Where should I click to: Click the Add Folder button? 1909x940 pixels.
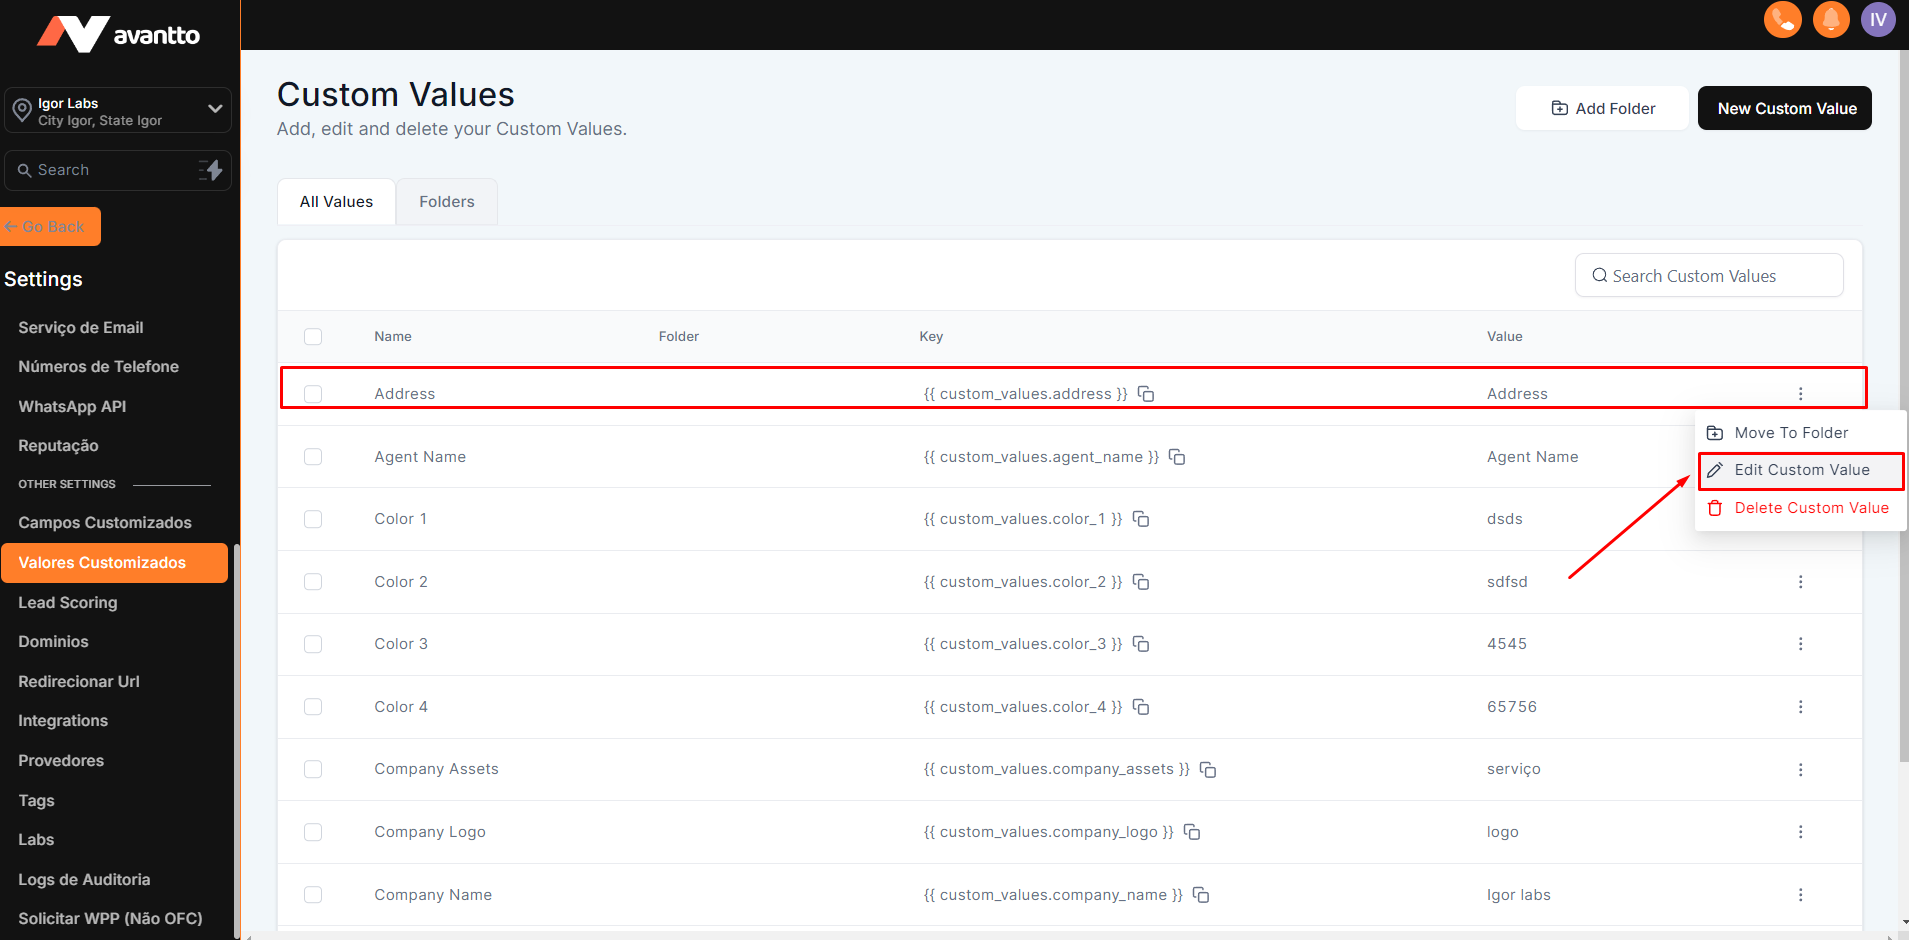click(1602, 108)
